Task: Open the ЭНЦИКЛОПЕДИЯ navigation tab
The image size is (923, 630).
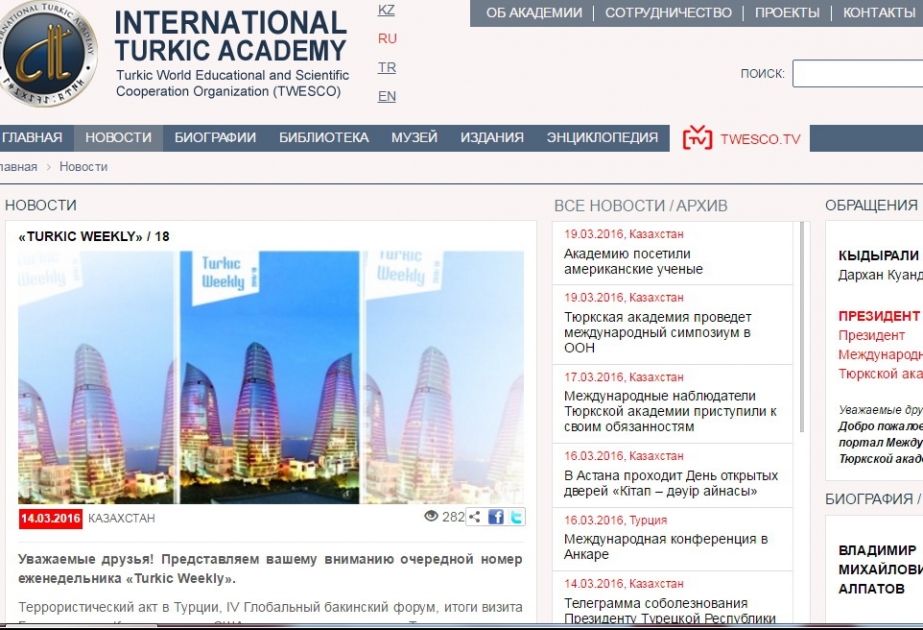Action: (602, 138)
